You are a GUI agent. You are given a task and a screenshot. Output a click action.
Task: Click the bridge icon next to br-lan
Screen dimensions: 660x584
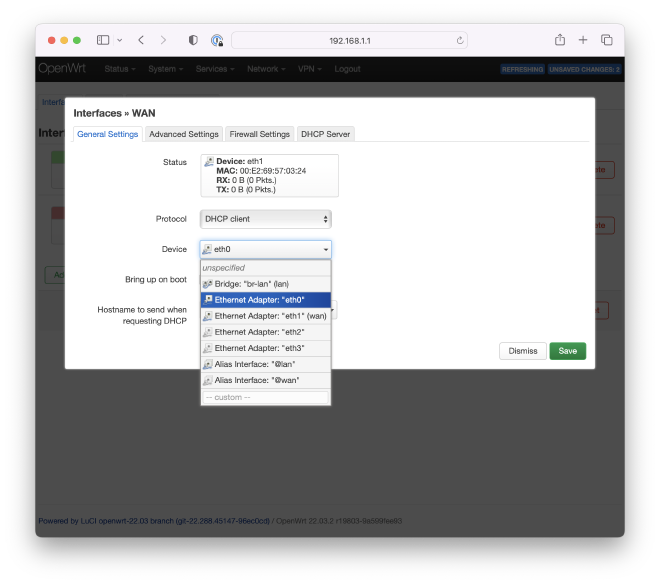coord(208,284)
